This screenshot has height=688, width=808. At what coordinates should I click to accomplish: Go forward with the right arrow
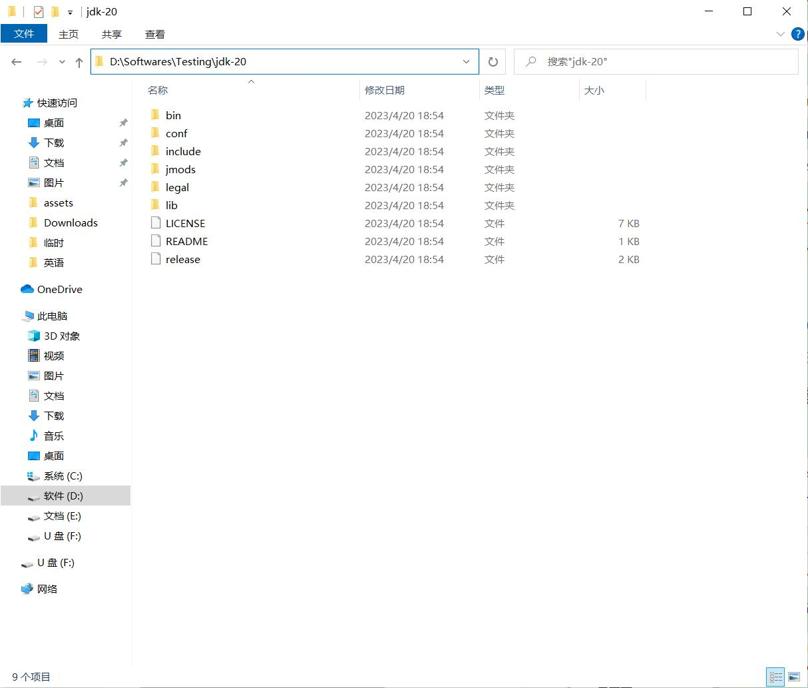click(42, 62)
